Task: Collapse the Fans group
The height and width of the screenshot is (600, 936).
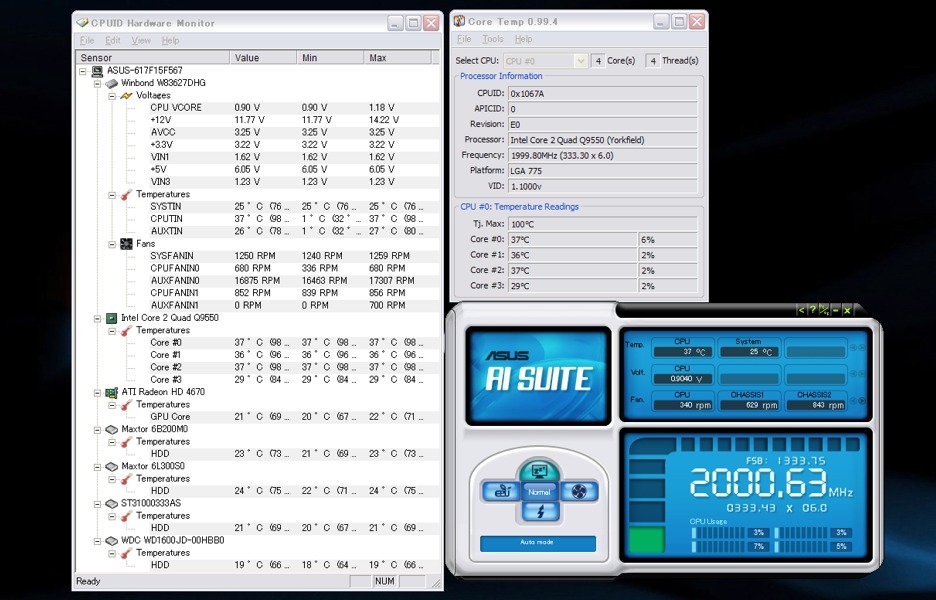Action: coord(112,244)
